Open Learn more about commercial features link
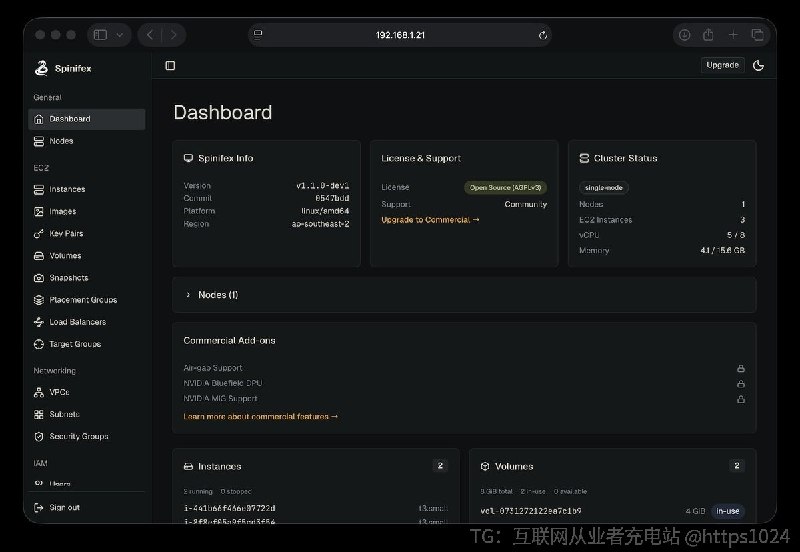Screen dimensions: 800x552 coord(260,417)
